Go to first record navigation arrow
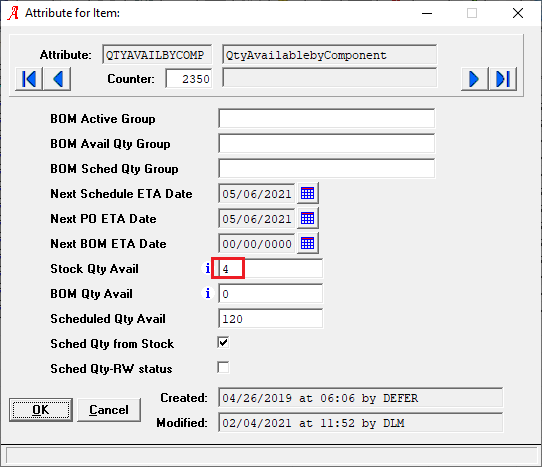 click(29, 79)
